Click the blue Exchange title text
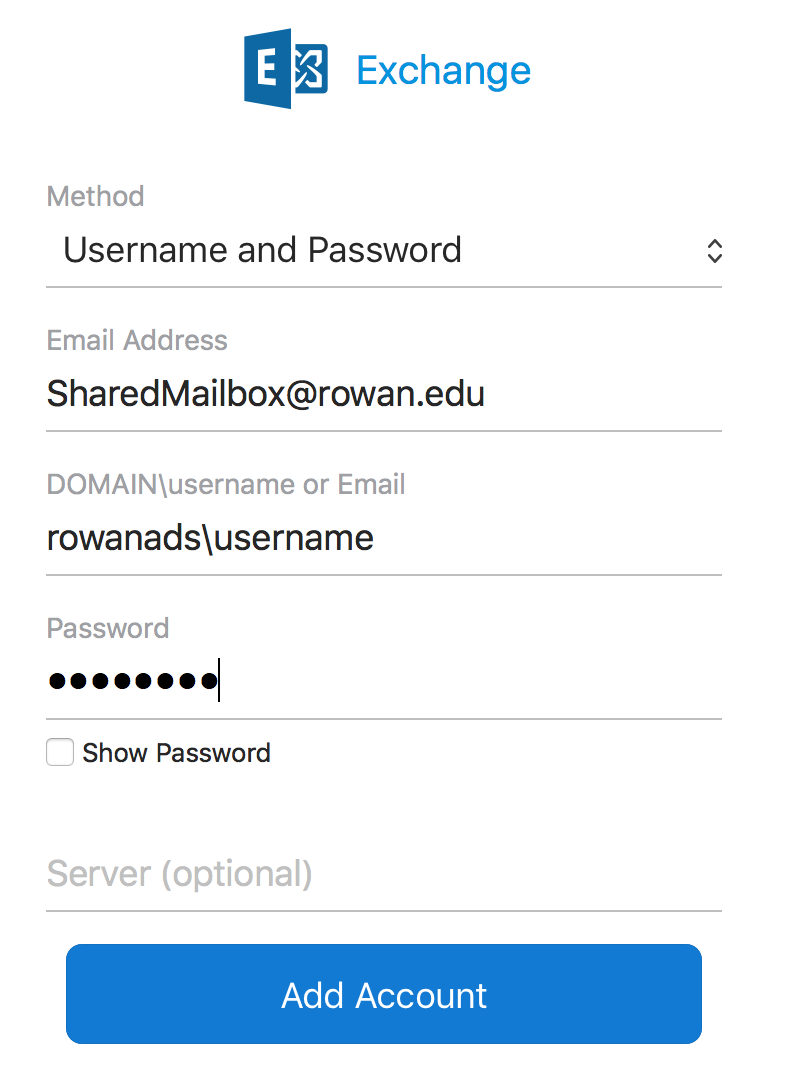800x1068 pixels. tap(443, 71)
